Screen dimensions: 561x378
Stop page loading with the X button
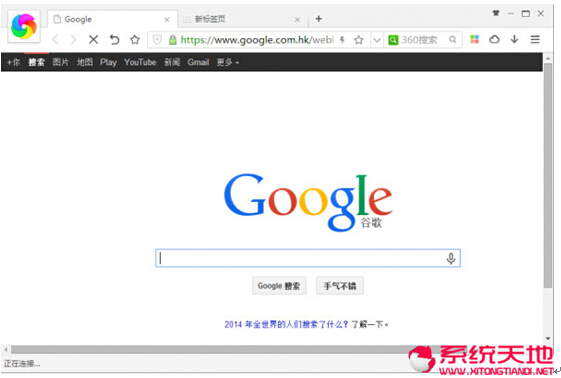[x=93, y=39]
